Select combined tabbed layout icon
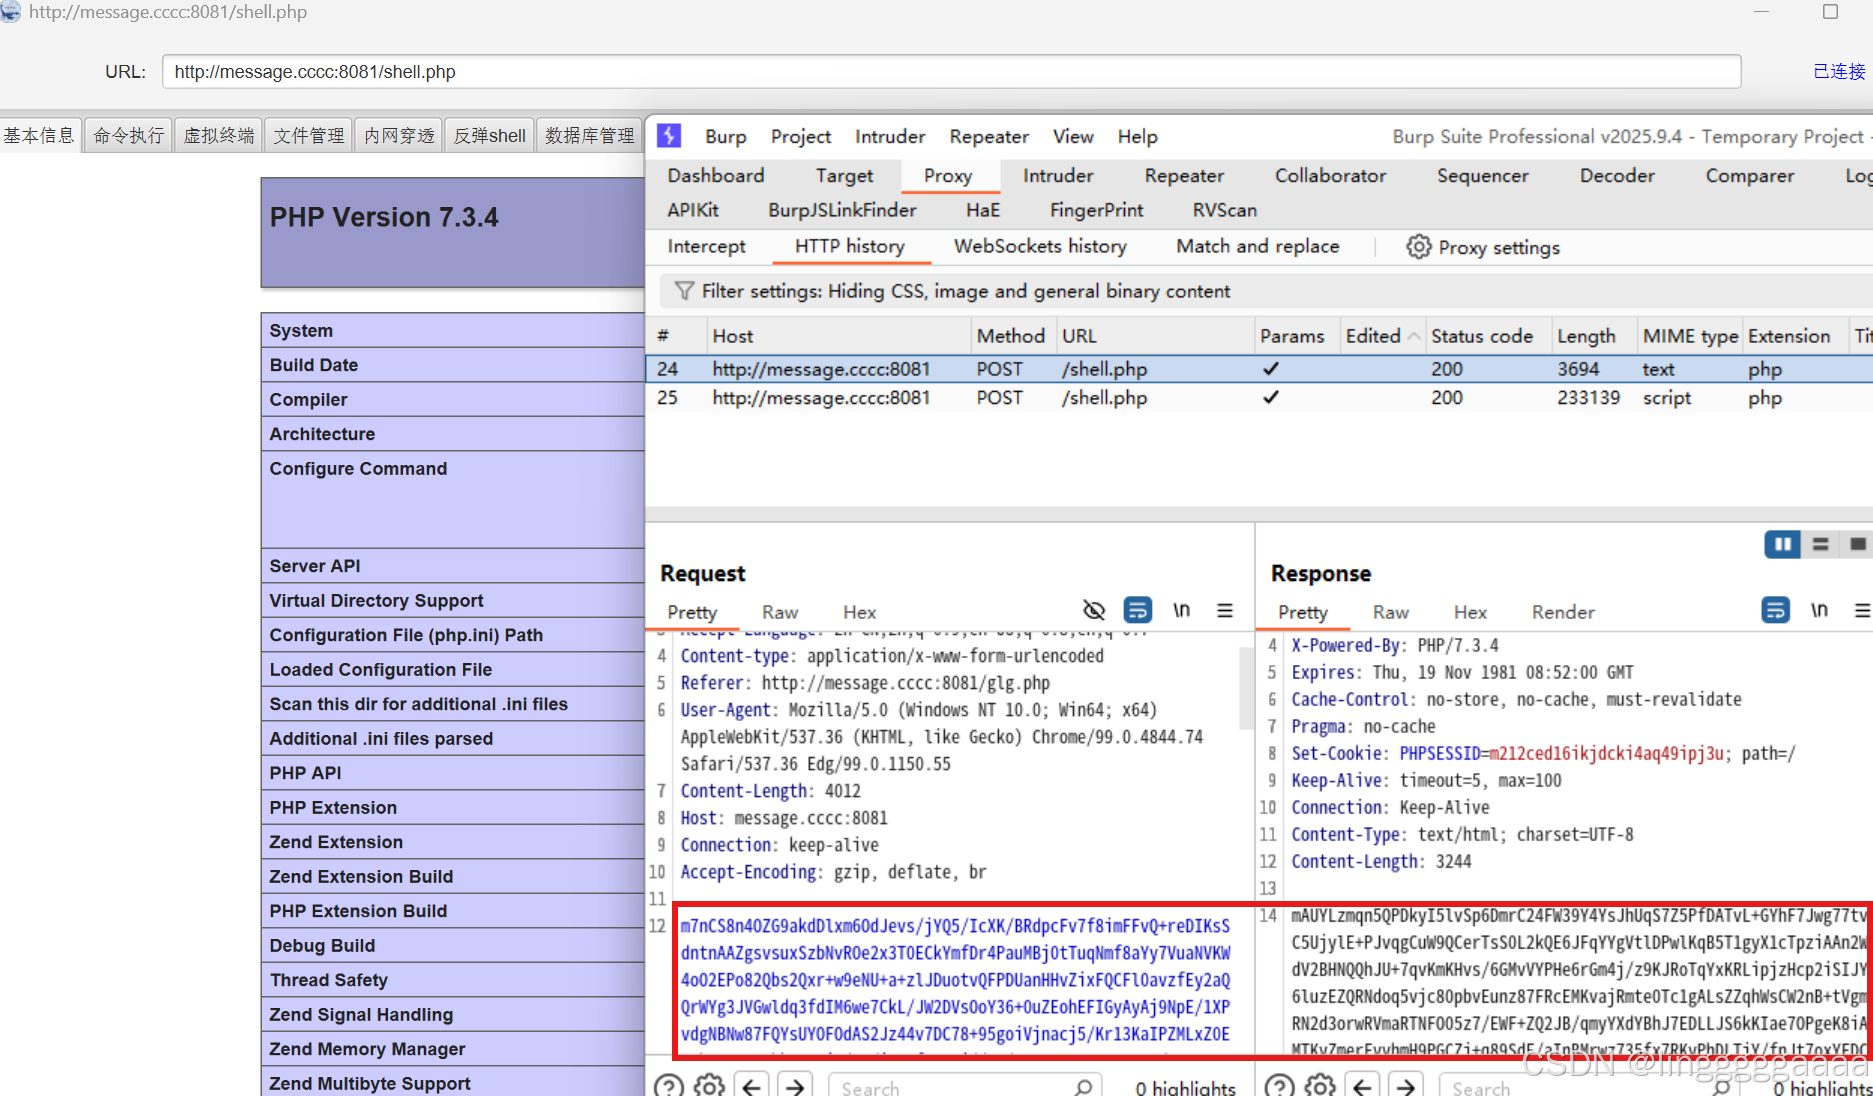Screen dimensions: 1873x1096 [x=1858, y=544]
